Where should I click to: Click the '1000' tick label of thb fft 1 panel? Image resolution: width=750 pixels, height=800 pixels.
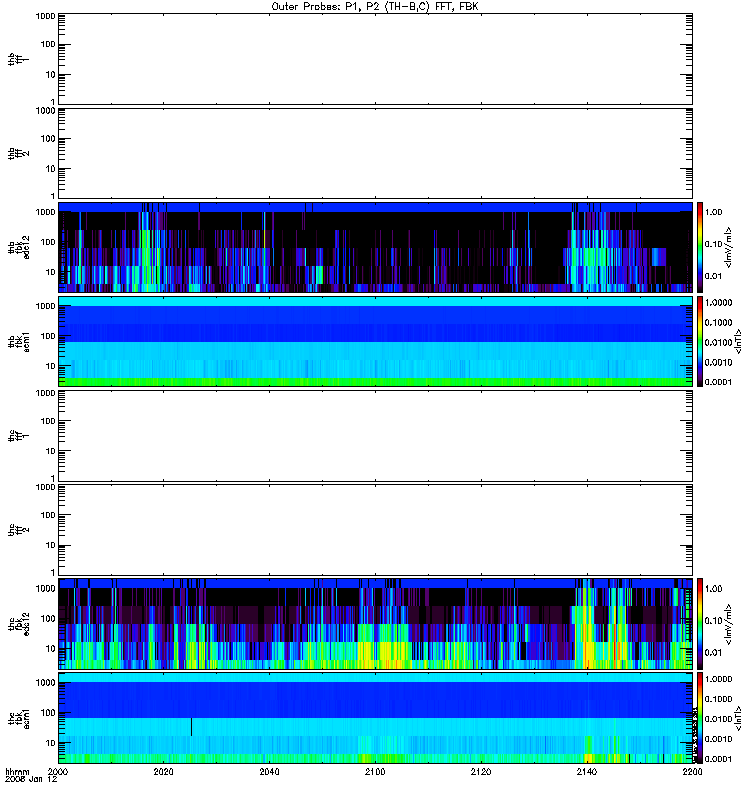point(45,16)
